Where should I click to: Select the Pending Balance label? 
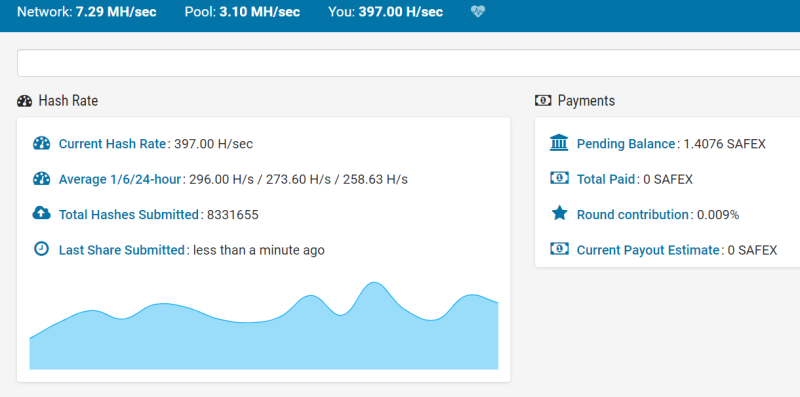tap(626, 144)
